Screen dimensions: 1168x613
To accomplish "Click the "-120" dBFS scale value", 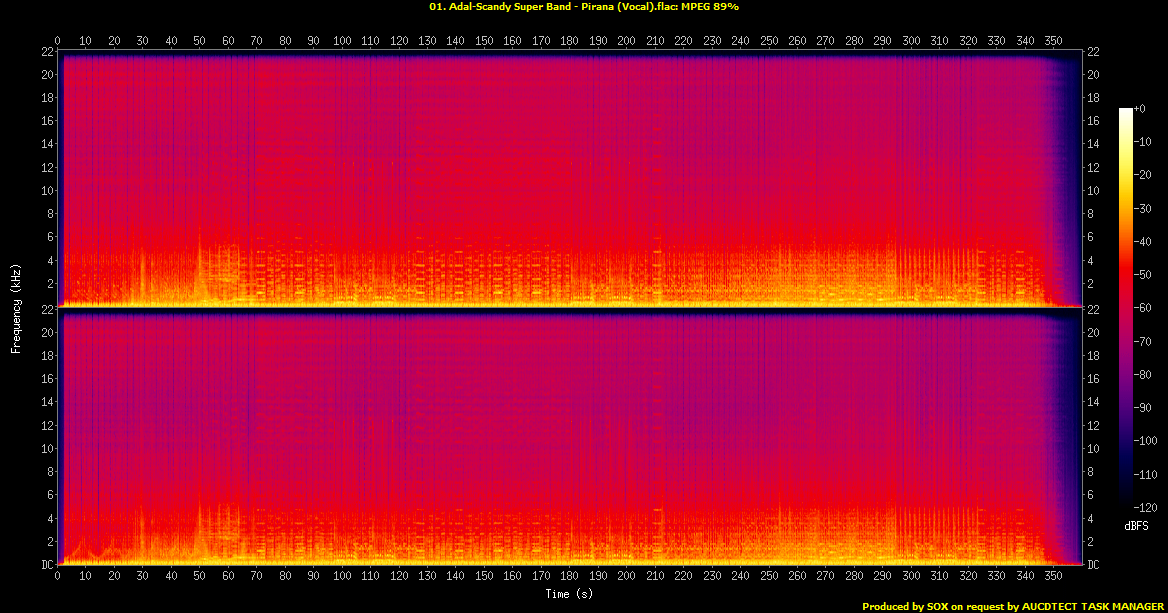I will 1146,507.
